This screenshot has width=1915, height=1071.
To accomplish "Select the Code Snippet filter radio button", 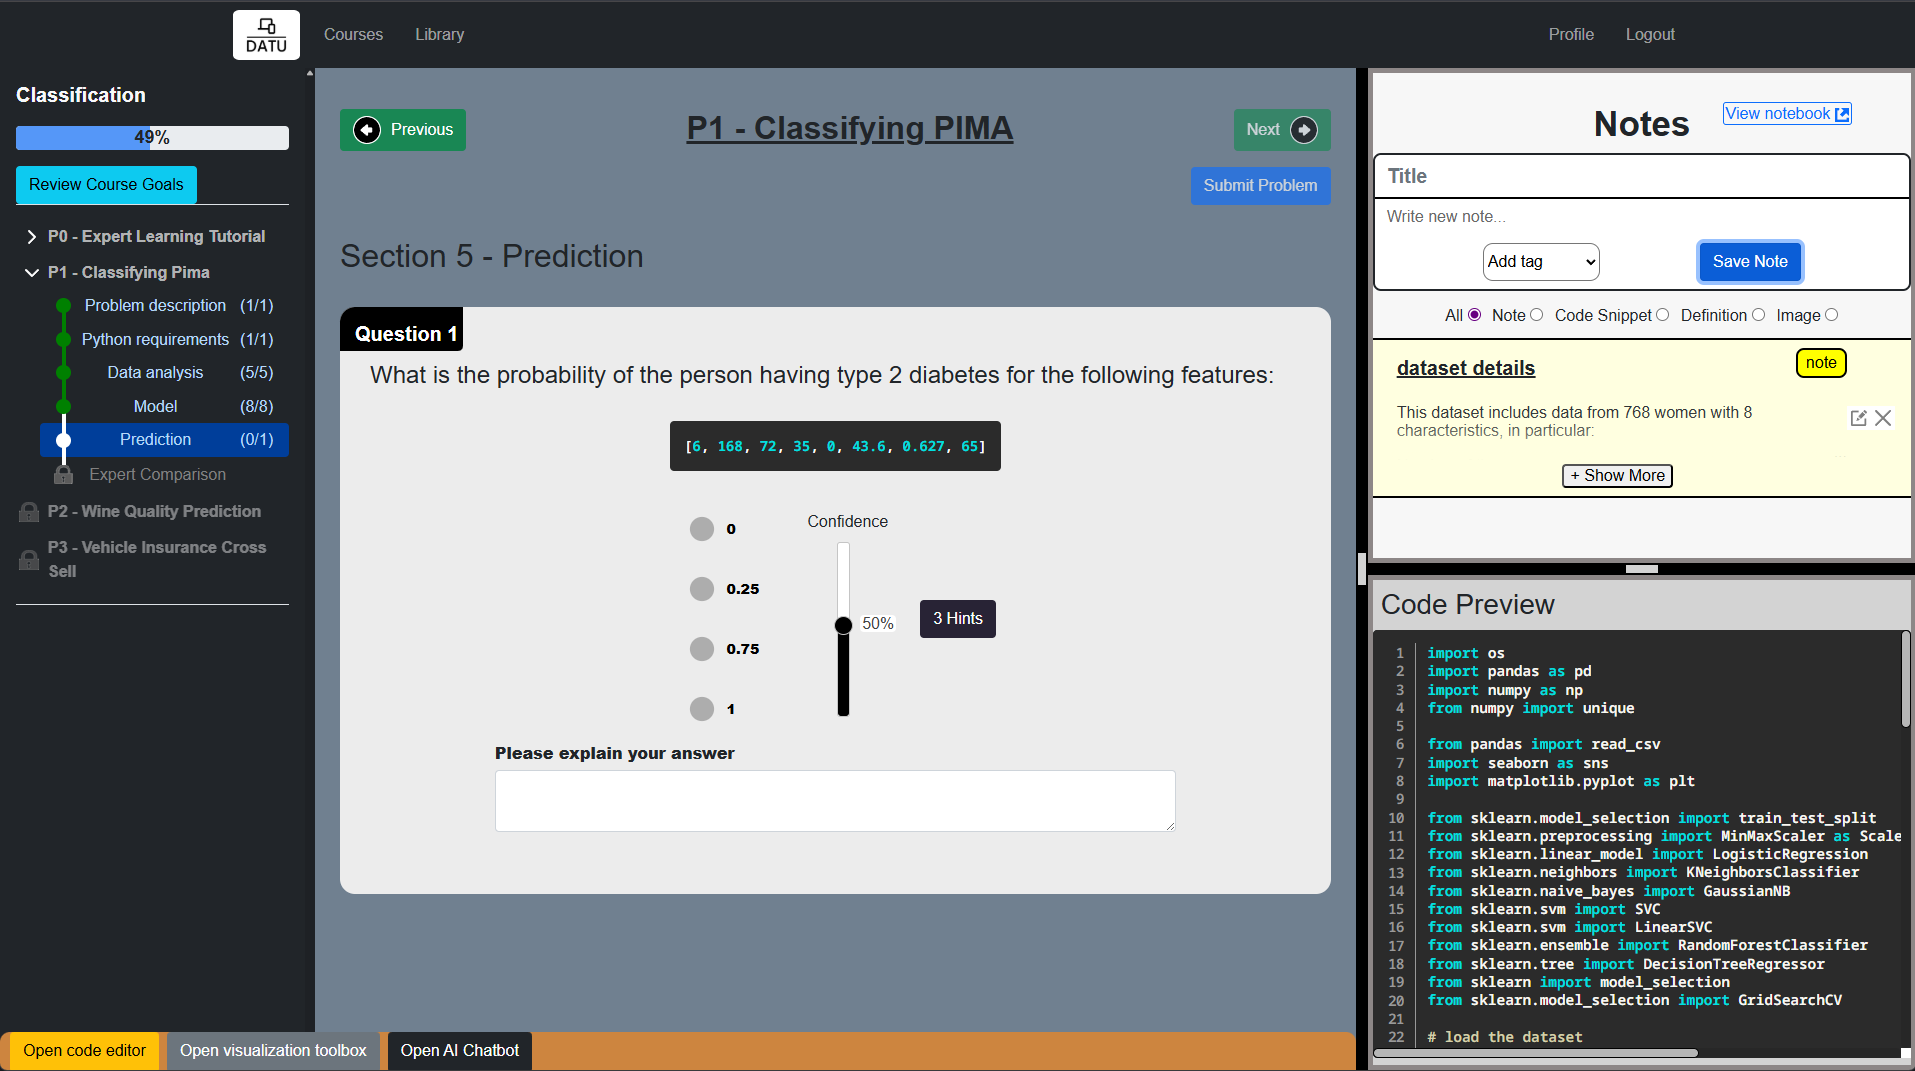I will point(1662,315).
